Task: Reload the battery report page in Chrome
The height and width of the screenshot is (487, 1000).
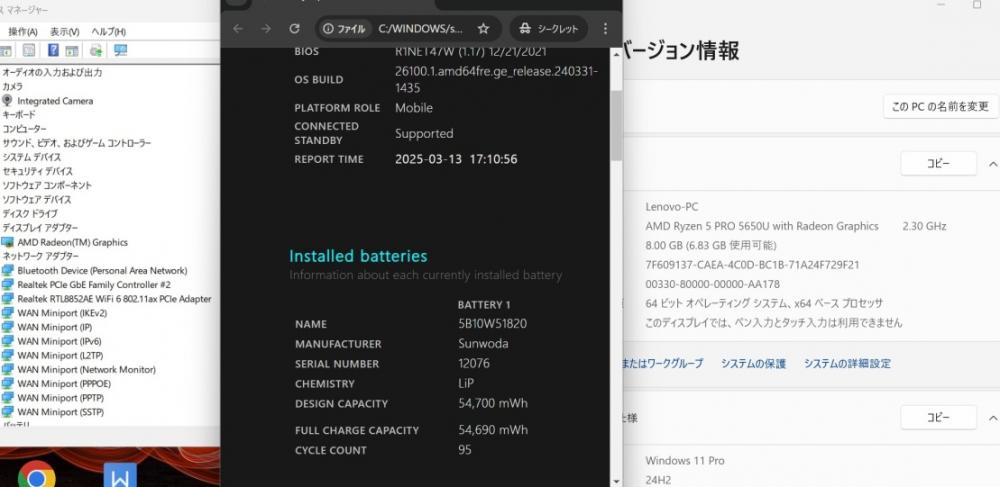Action: point(294,29)
